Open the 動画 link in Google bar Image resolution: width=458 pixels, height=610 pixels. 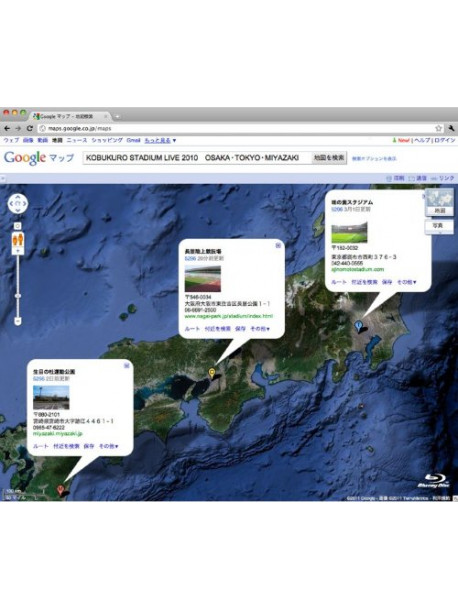point(42,140)
